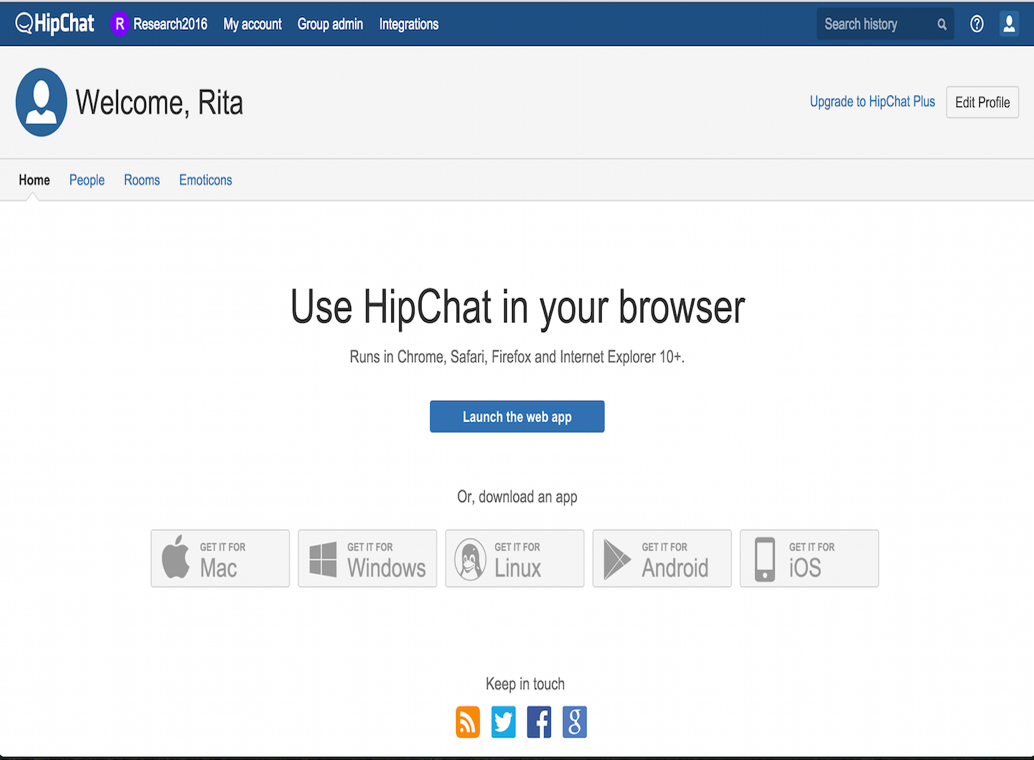Click the word Android on its button
1034x760 pixels.
pyautogui.click(x=675, y=568)
